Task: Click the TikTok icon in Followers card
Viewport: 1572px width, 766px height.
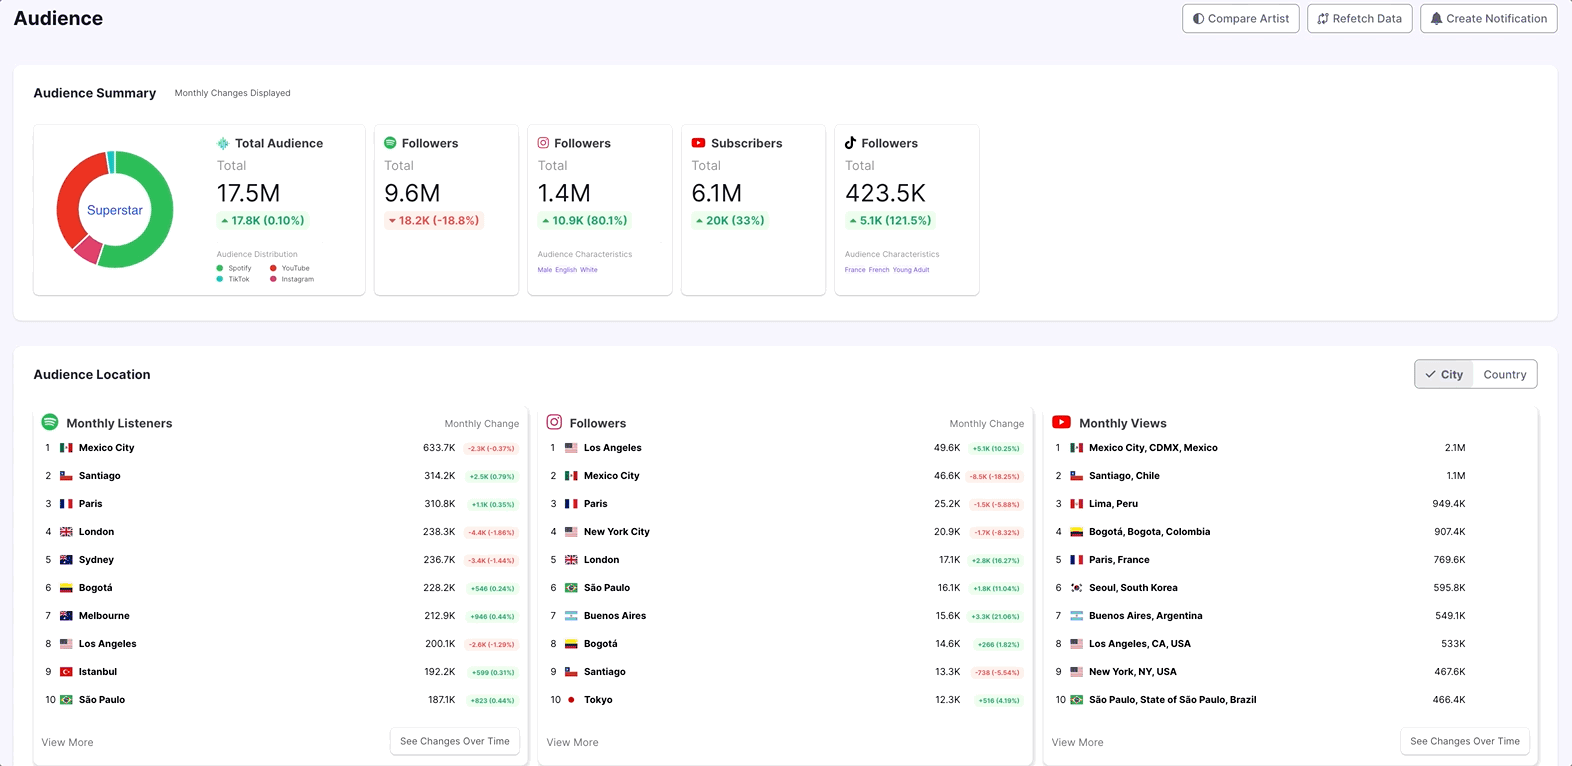Action: 850,143
